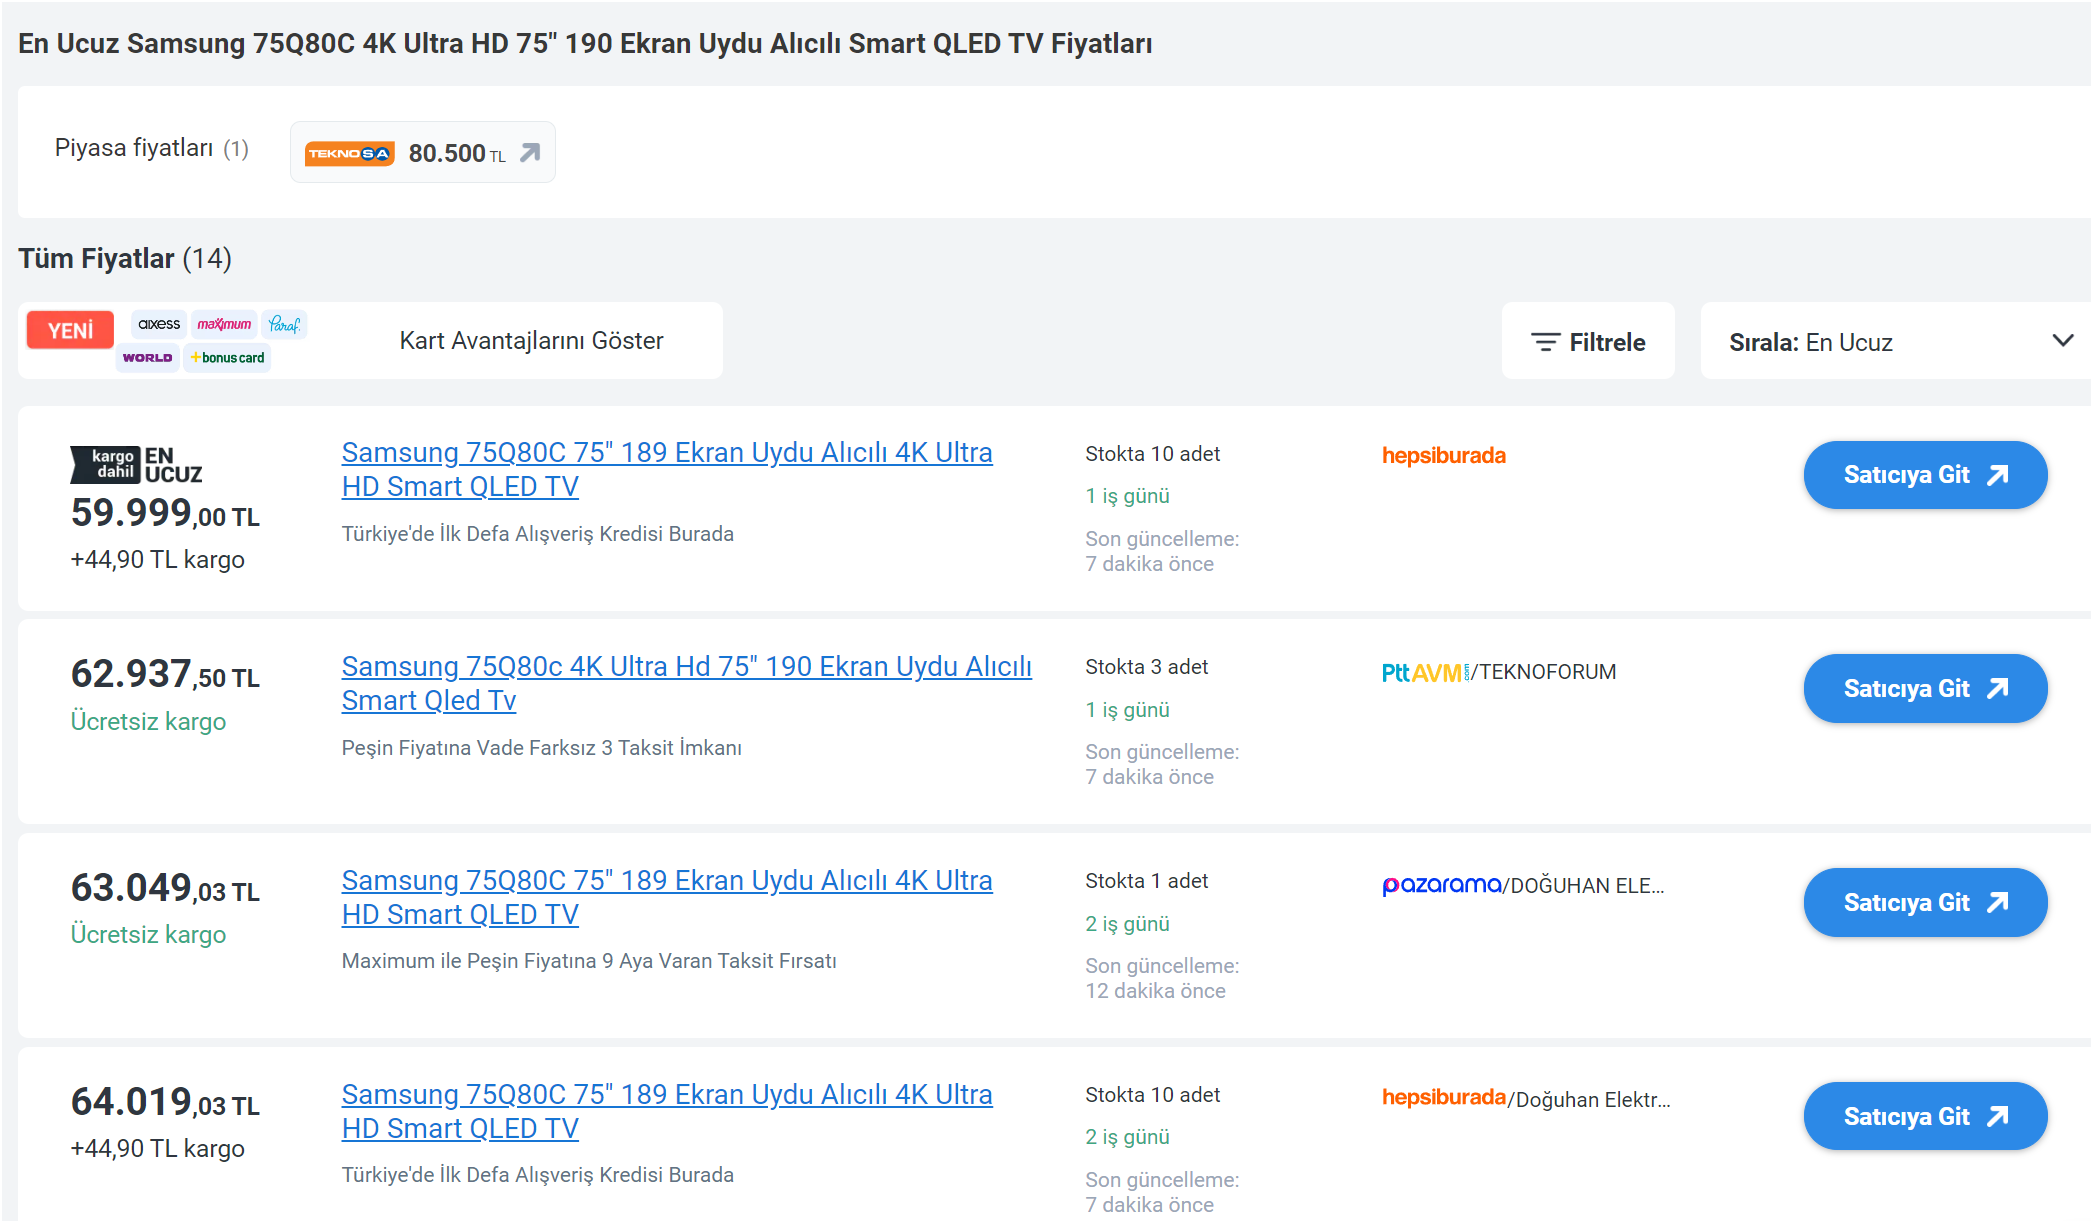
Task: Open the 62.937,50 TL PttAVM product link
Action: pyautogui.click(x=687, y=683)
